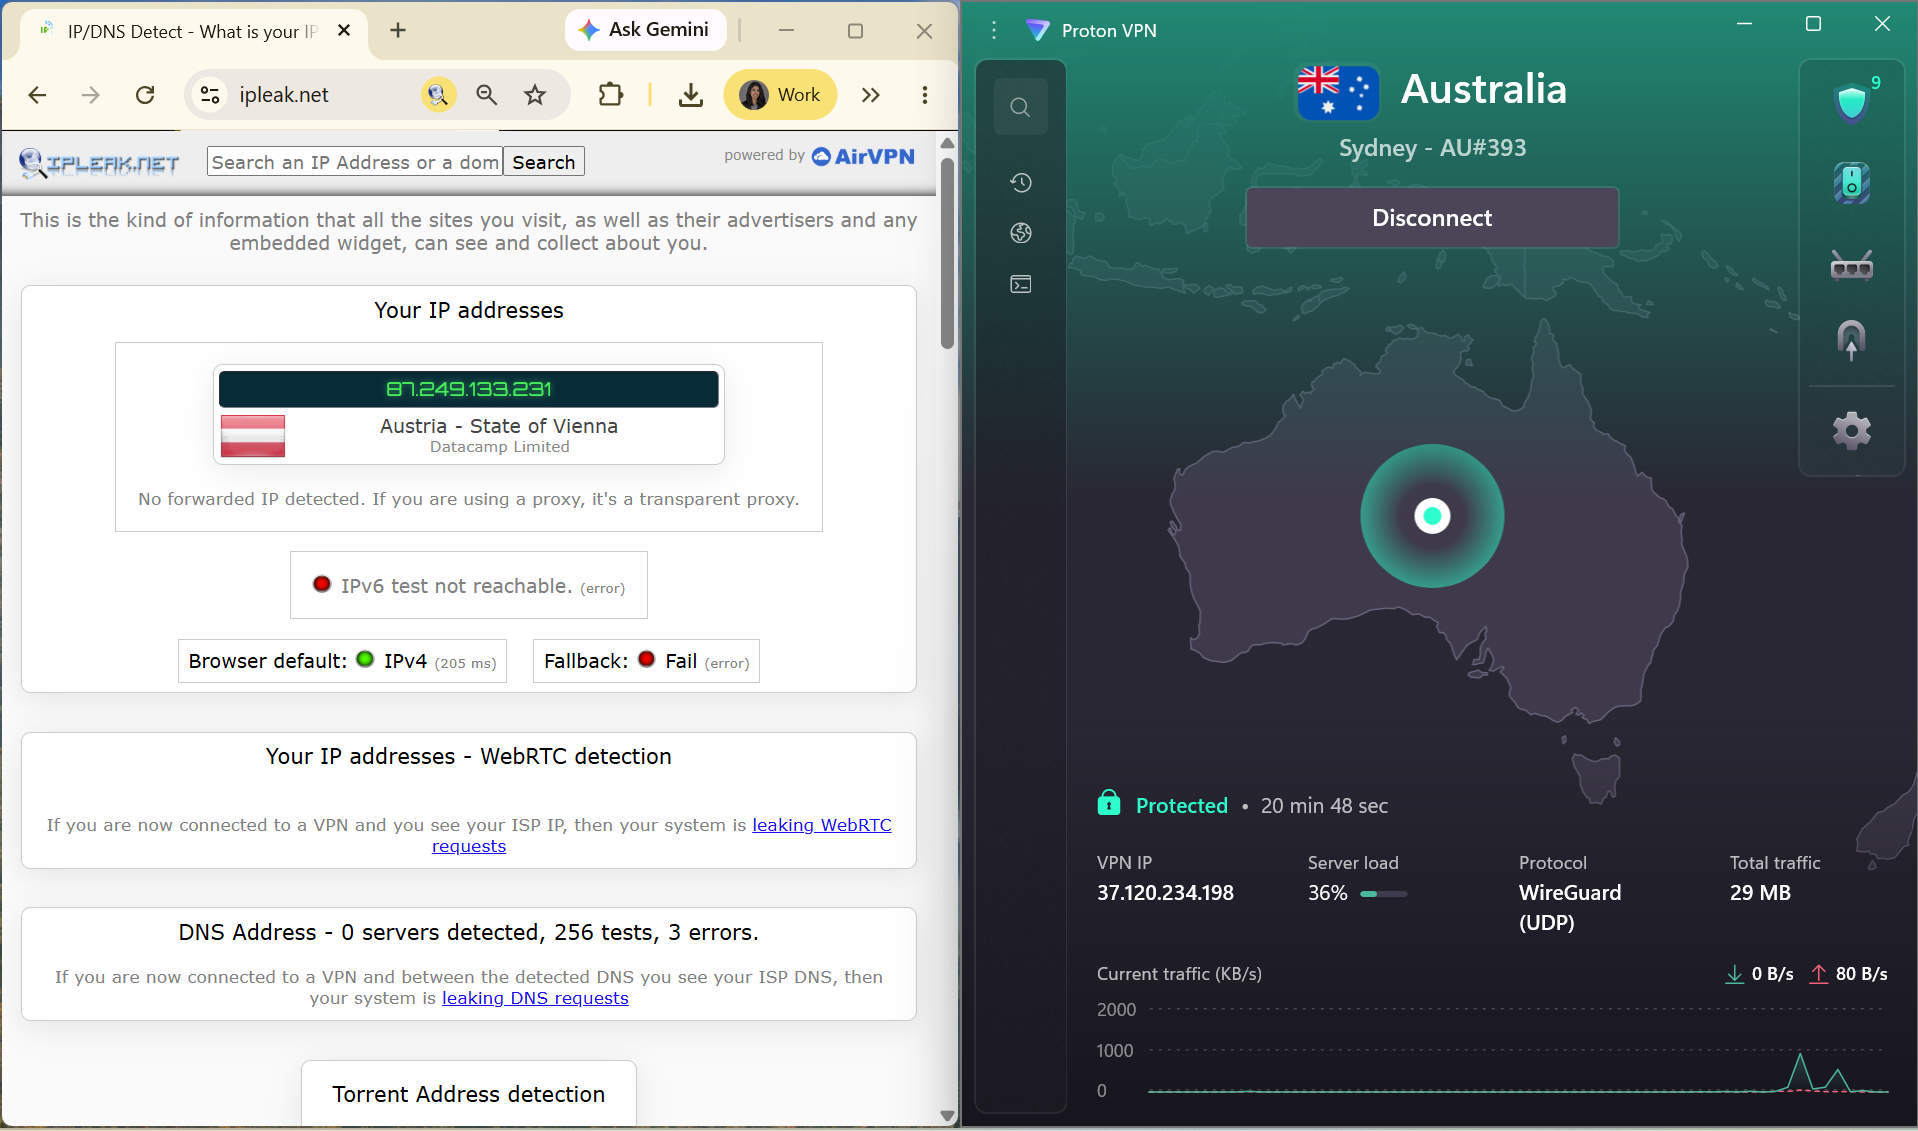Click the zoom magnifier icon in address bar
Screen dimensions: 1918x1131
click(487, 95)
